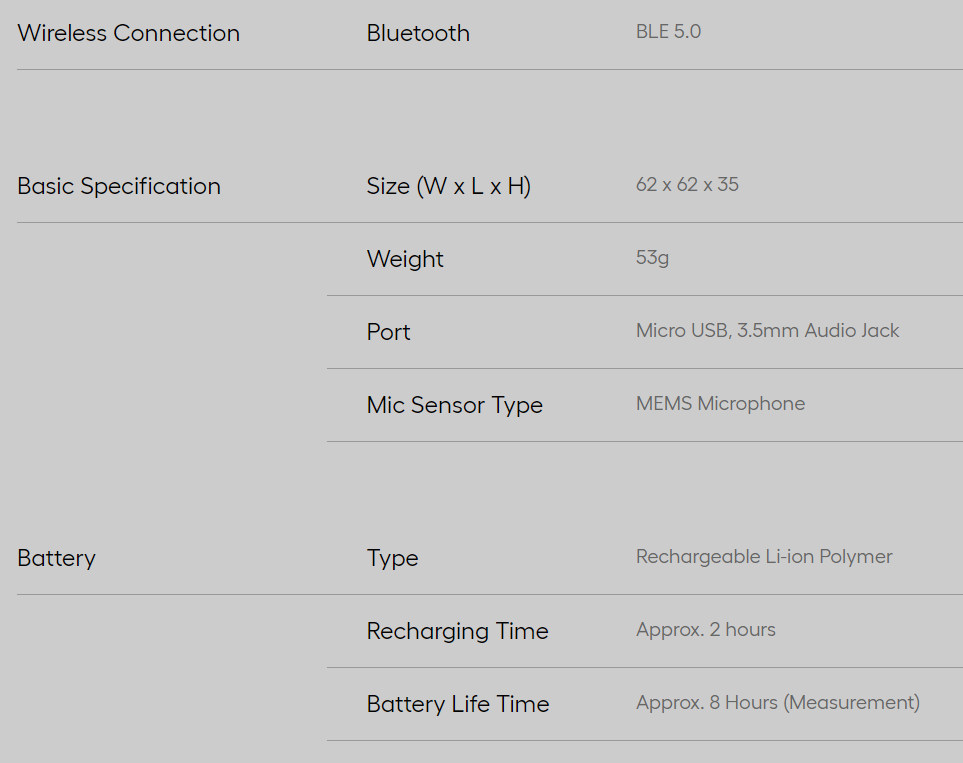
Task: Select the Weight row label
Action: (405, 259)
